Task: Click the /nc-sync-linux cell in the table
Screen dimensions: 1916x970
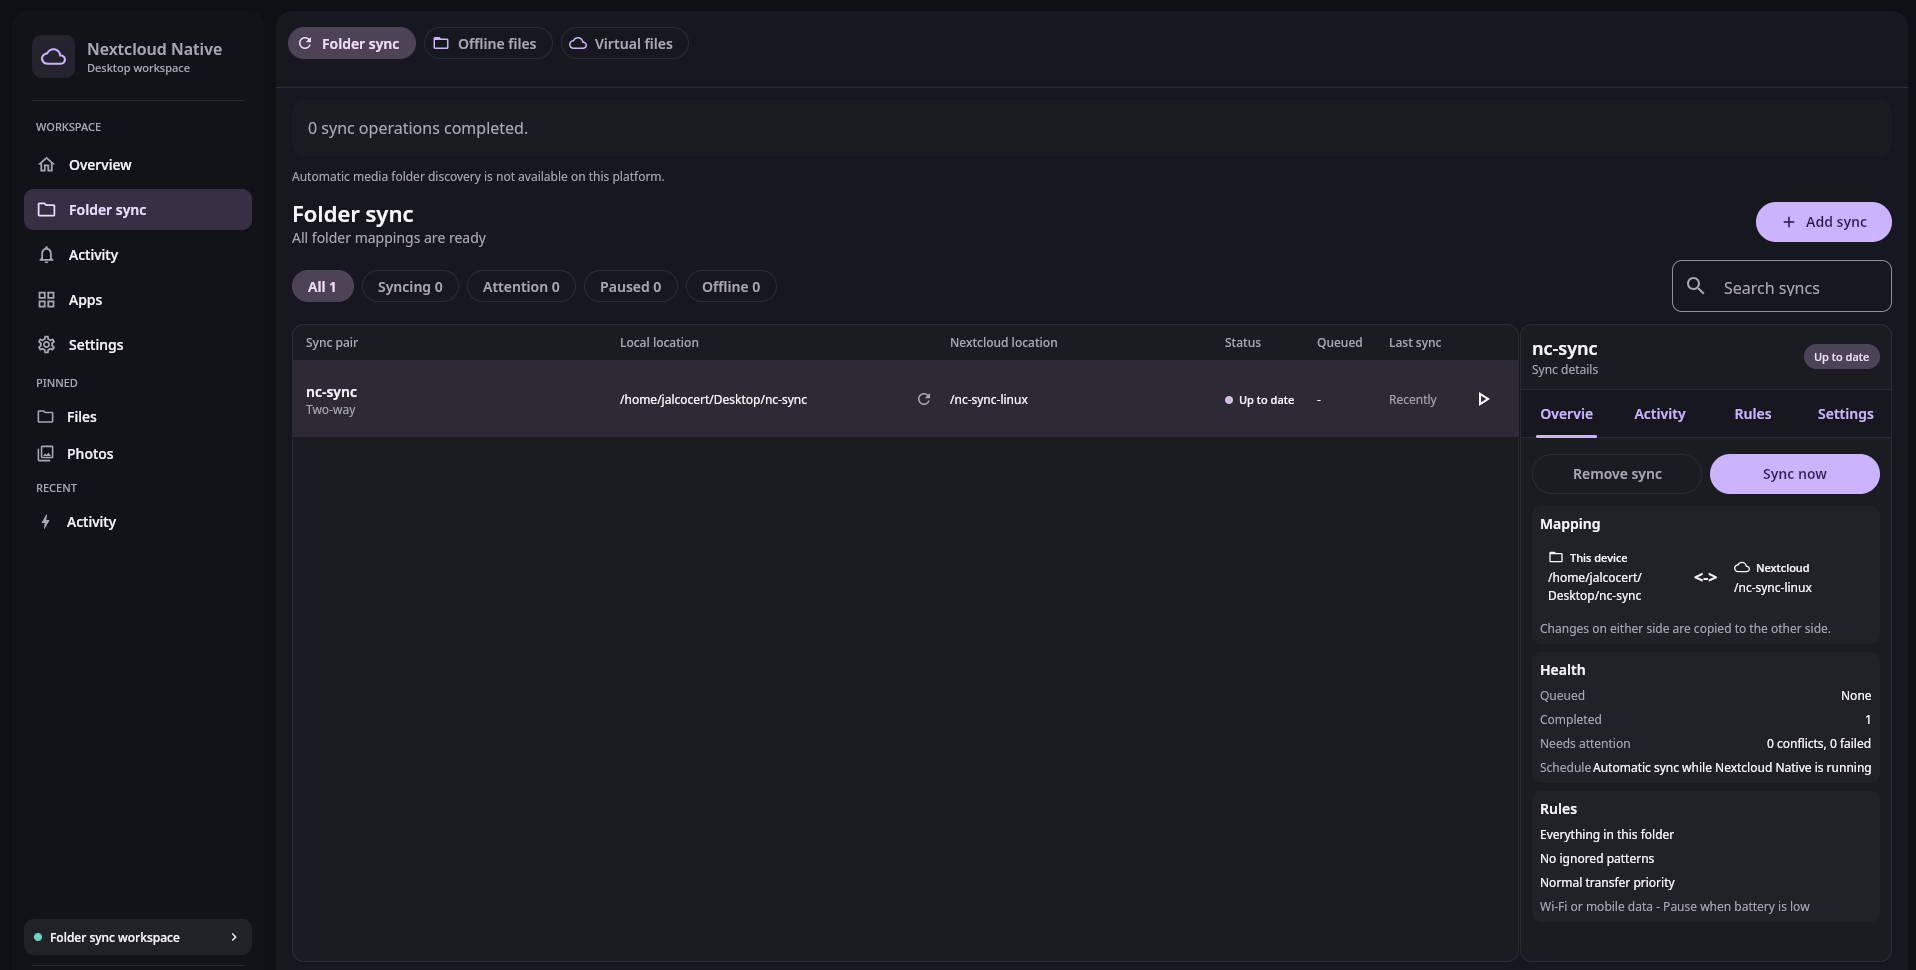Action: coord(989,399)
